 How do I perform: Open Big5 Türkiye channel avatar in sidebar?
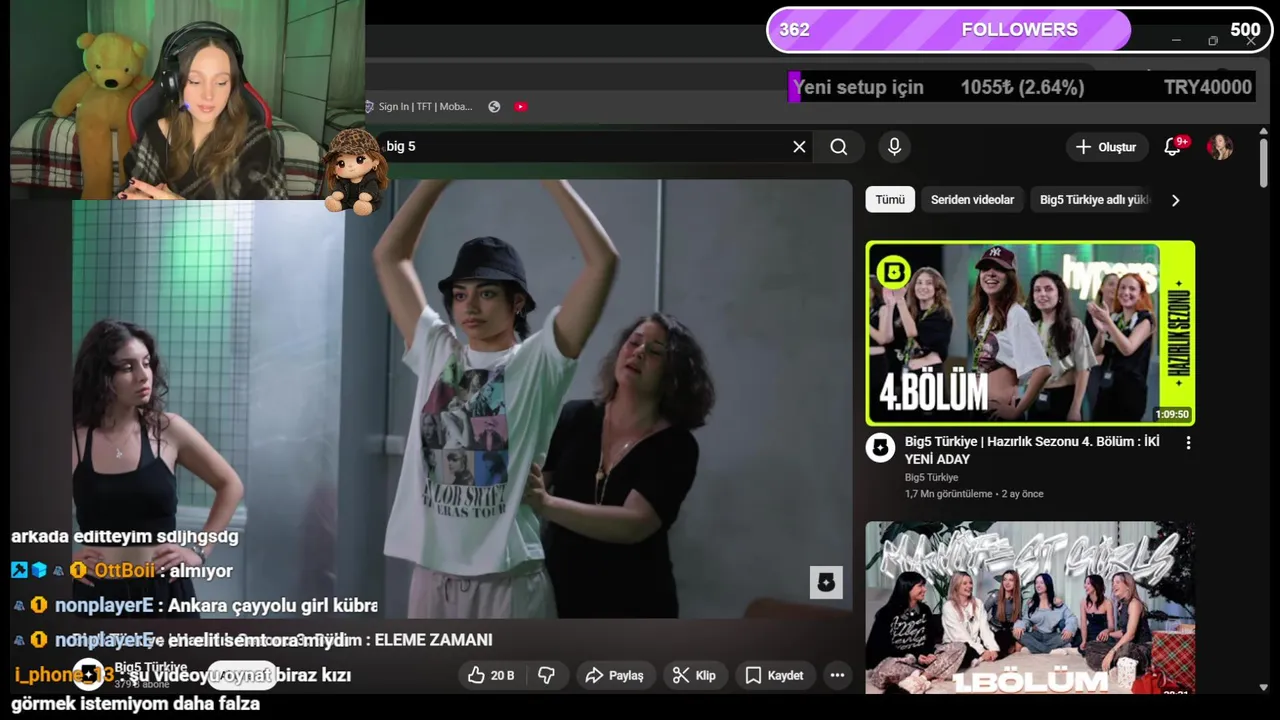(x=880, y=447)
